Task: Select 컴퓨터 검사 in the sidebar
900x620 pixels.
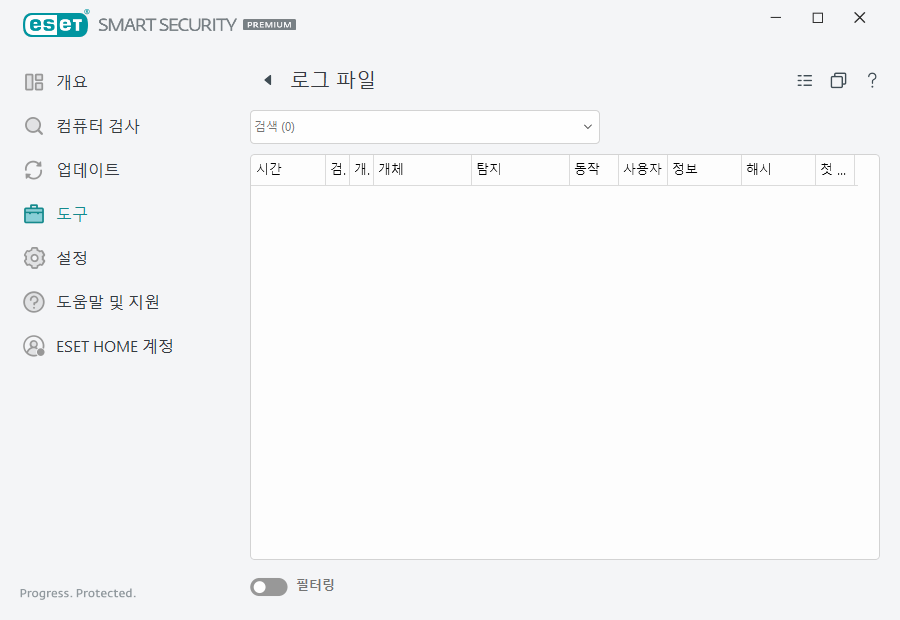Action: 100,126
